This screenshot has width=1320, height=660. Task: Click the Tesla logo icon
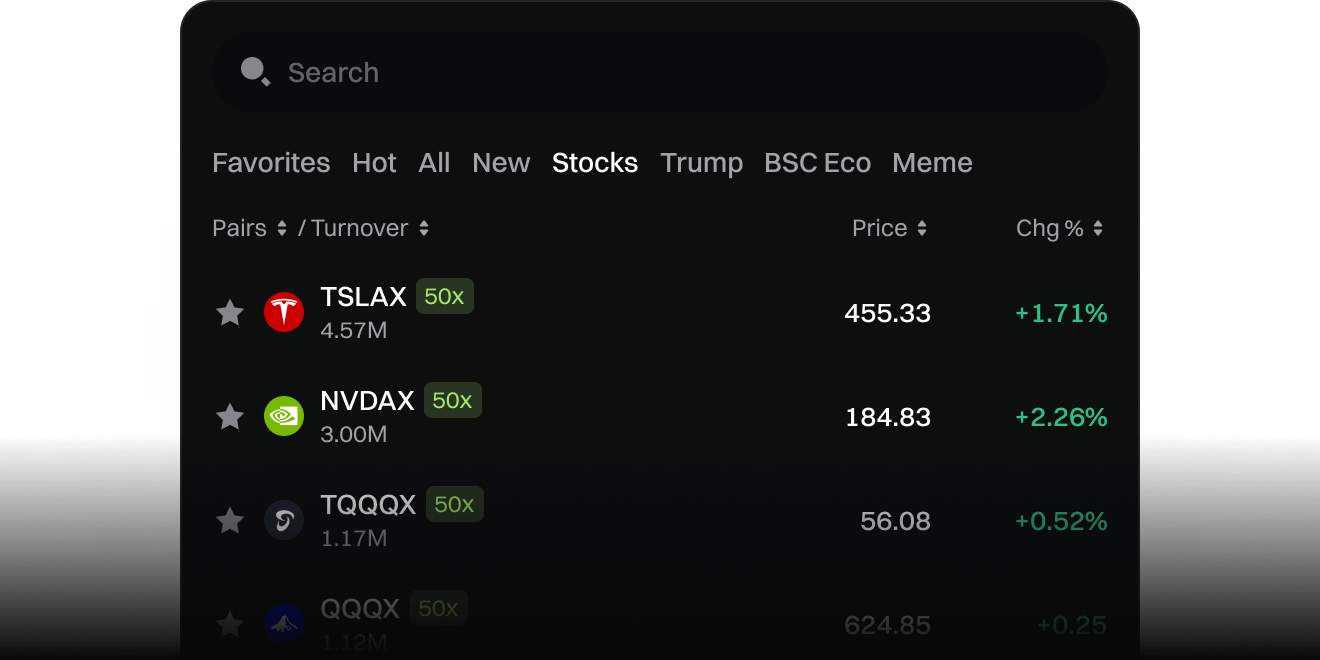click(x=284, y=313)
